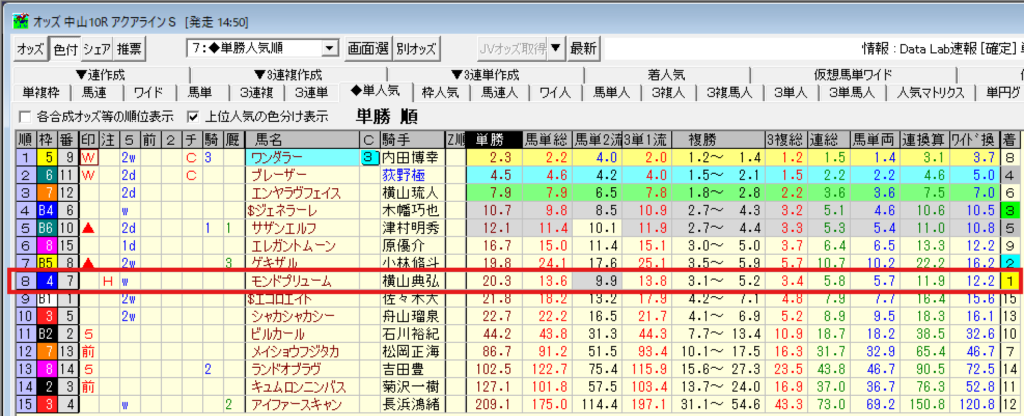
Task: Click the red H mark on モンドプリューム's row
Action: [108, 282]
